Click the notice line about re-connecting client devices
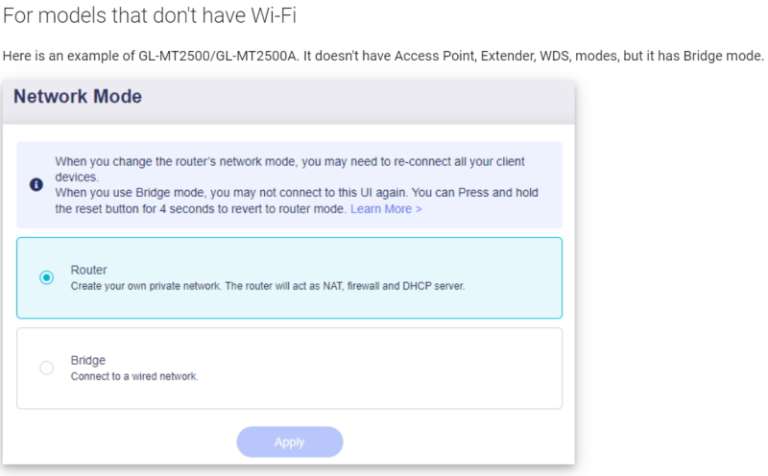 point(289,161)
